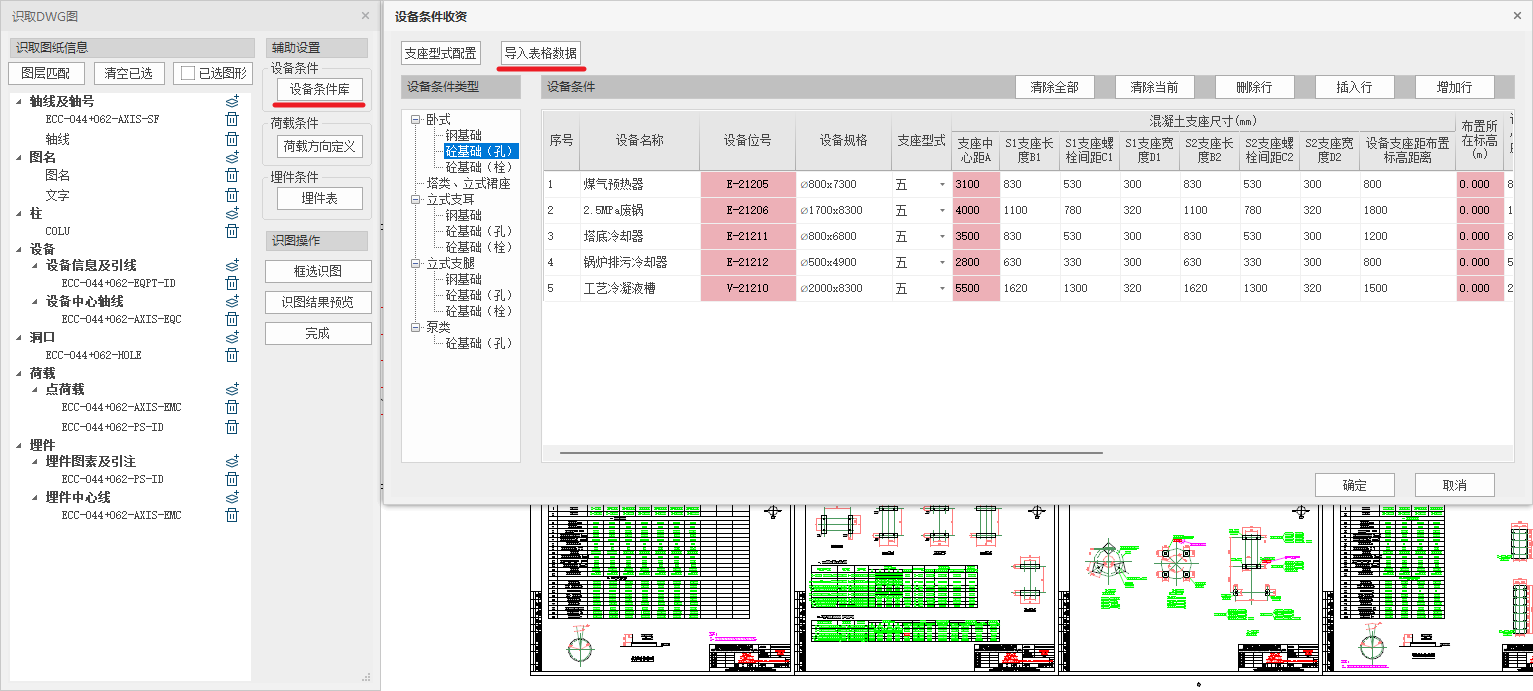
Task: Open 支座型式 dropdown for 2.5MPa废锅 row
Action: pos(941,210)
